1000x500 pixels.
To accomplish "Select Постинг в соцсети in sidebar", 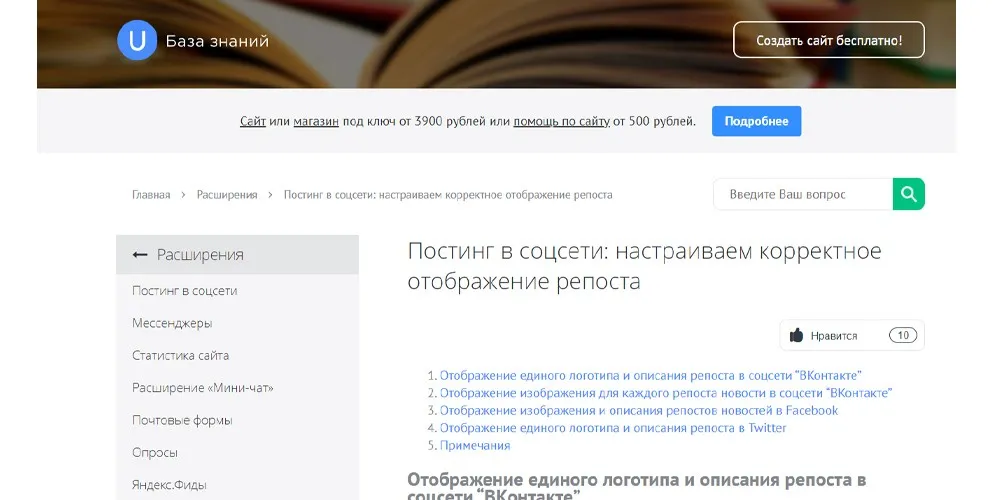I will (185, 291).
